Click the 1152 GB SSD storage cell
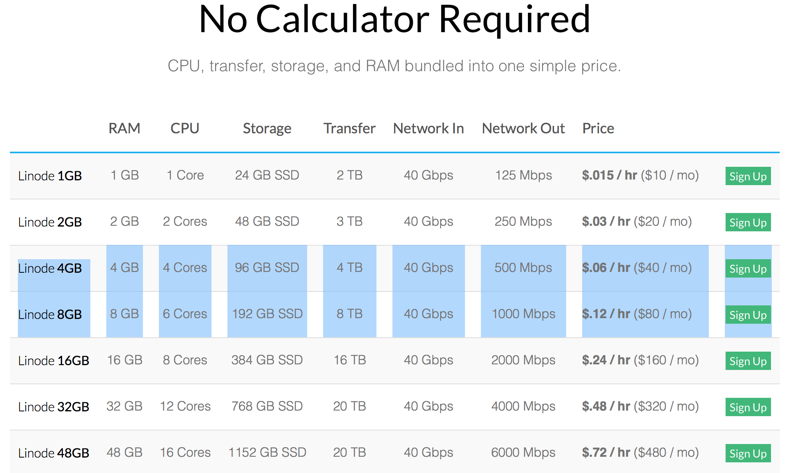The image size is (800, 473). click(267, 452)
